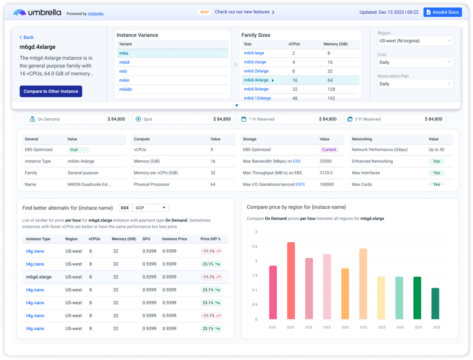This screenshot has width=473, height=360.
Task: Open the Reservation Plan dropdown
Action: click(x=415, y=84)
